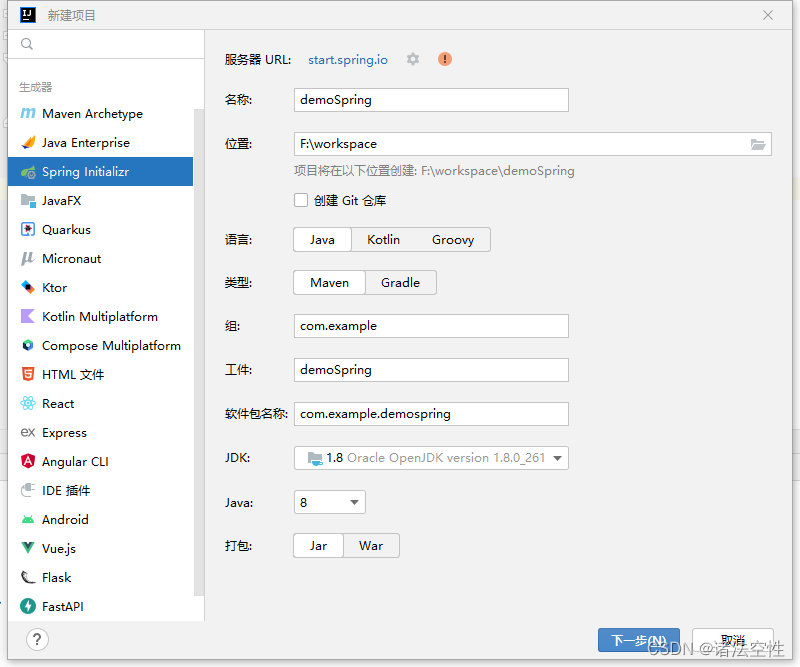Enable the create Git repository checkbox
The image size is (800, 667).
301,200
